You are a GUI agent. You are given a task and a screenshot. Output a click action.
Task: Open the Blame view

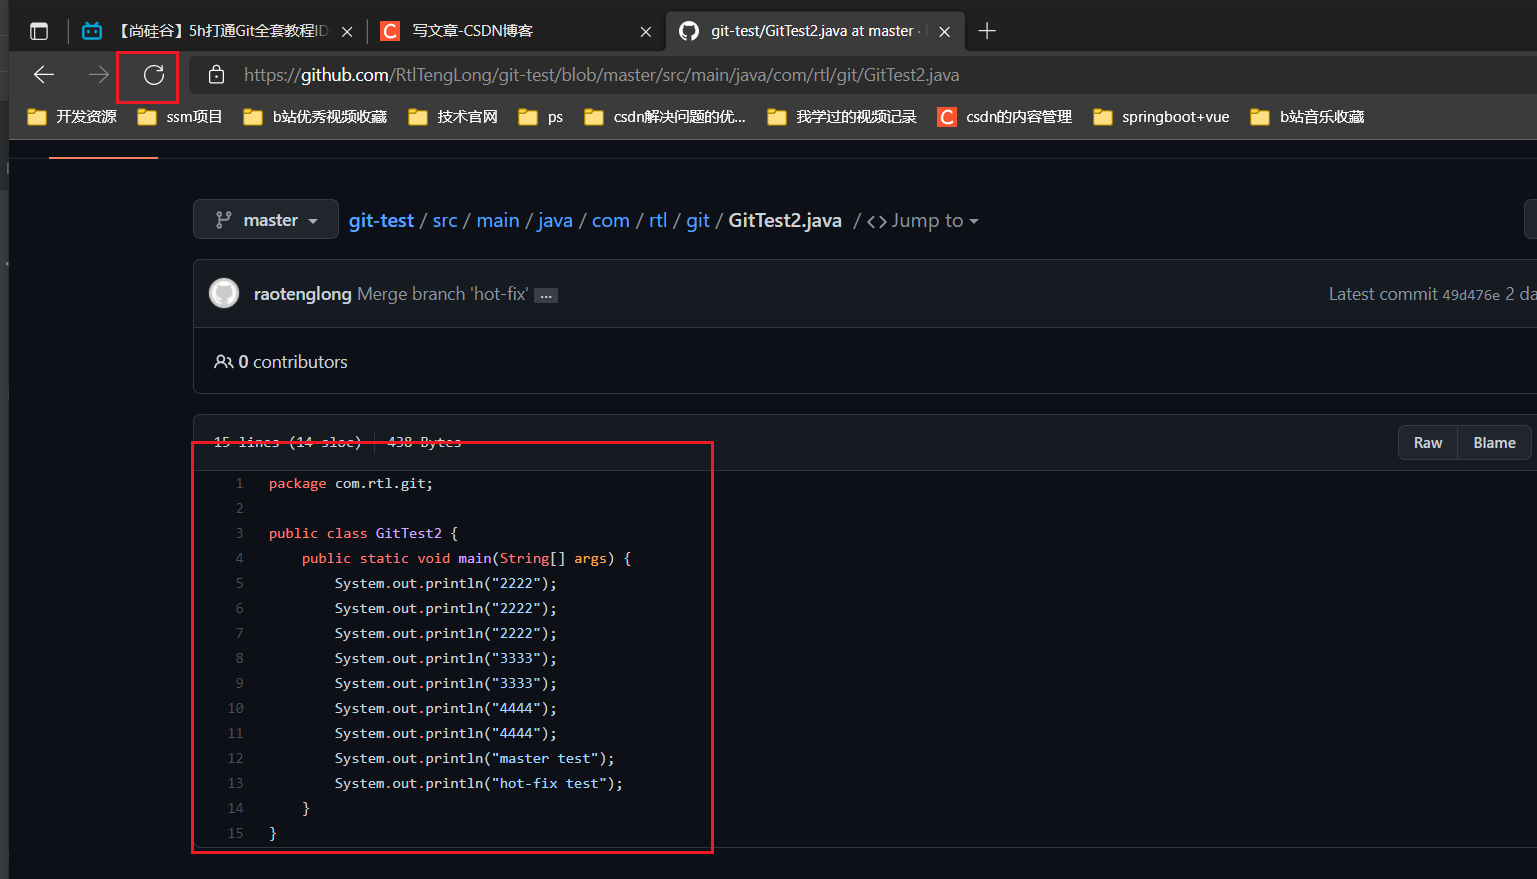click(x=1494, y=443)
